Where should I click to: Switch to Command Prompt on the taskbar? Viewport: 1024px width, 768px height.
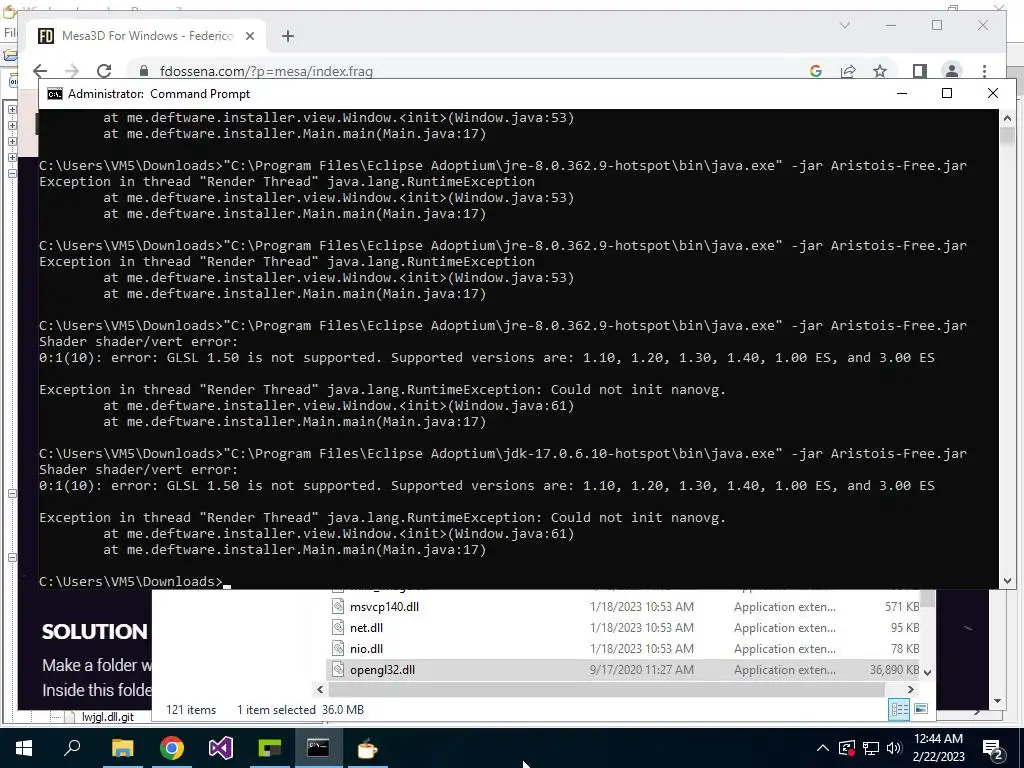tap(319, 748)
